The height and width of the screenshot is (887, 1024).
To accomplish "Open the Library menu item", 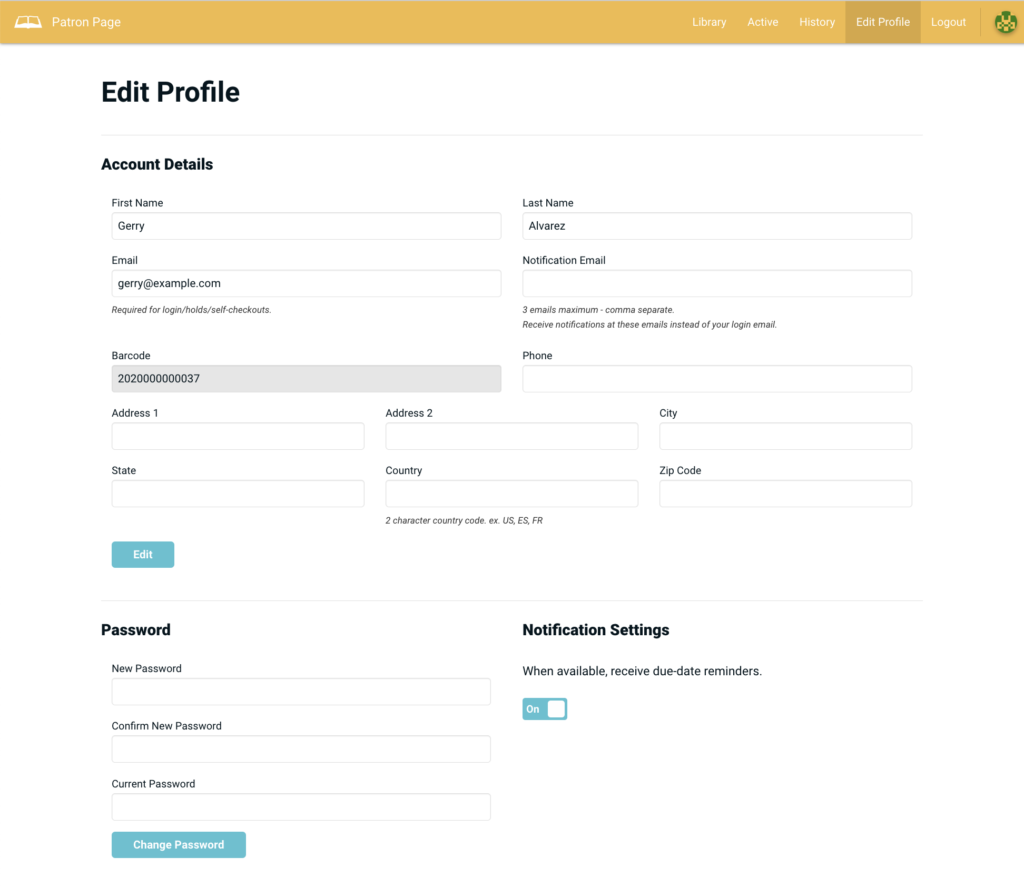I will [709, 22].
